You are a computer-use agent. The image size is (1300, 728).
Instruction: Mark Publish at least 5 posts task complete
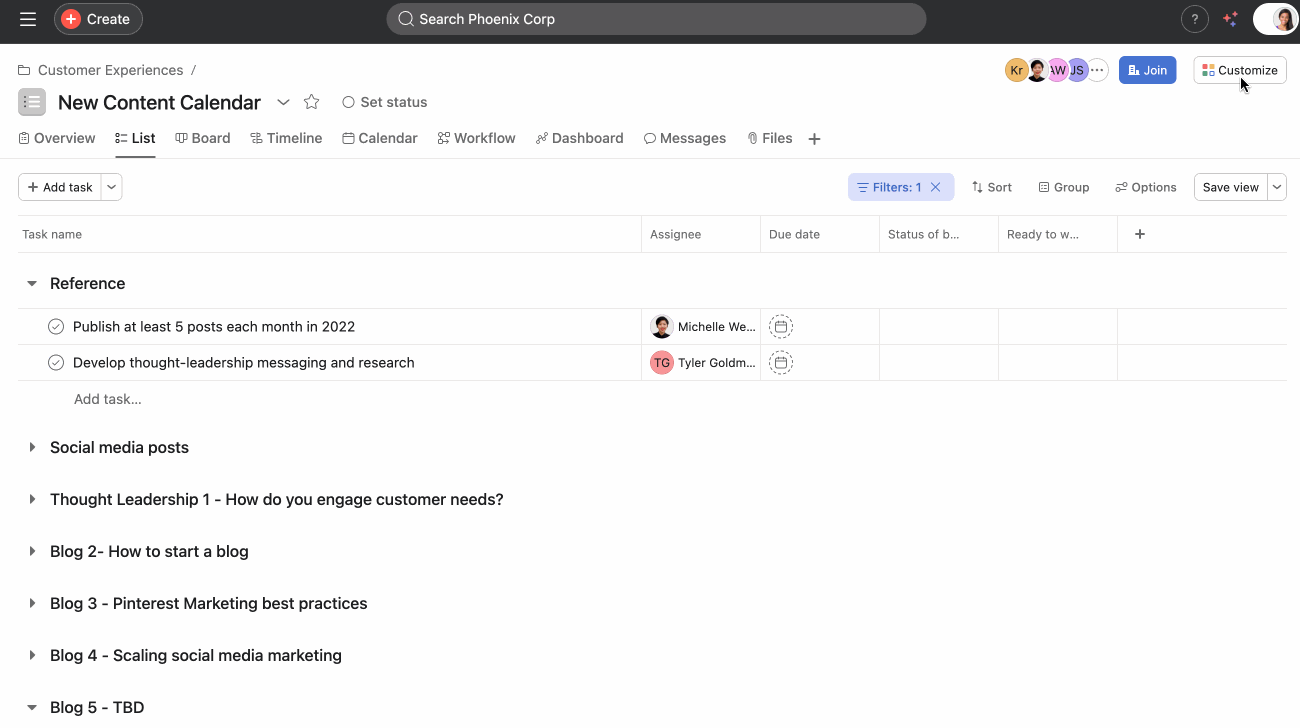tap(55, 326)
